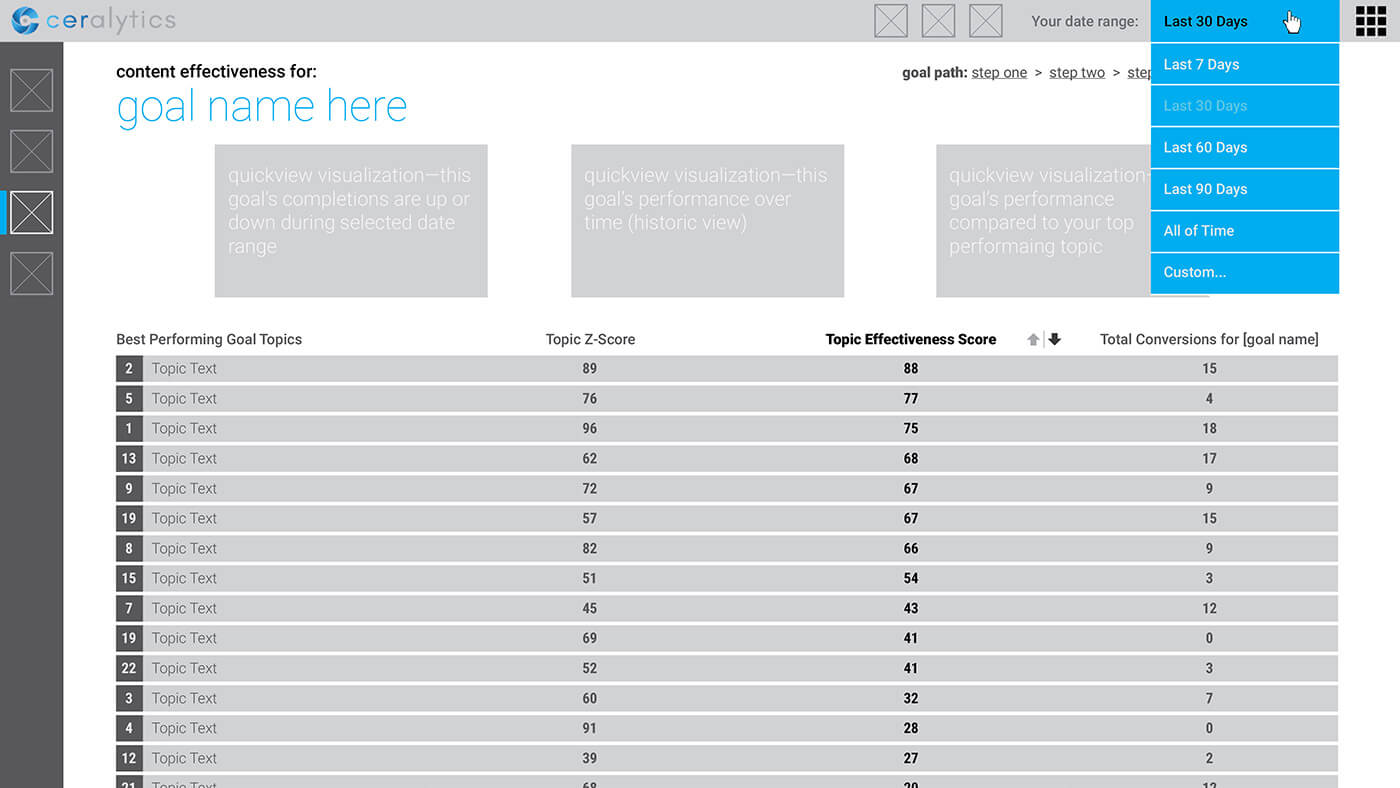Open the apps grid icon top right
Image resolution: width=1400 pixels, height=788 pixels.
(x=1370, y=20)
